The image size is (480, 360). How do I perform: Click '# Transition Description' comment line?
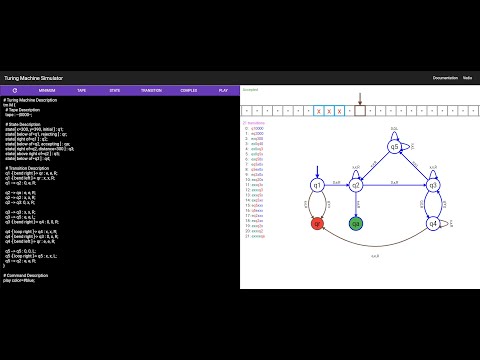point(27,168)
